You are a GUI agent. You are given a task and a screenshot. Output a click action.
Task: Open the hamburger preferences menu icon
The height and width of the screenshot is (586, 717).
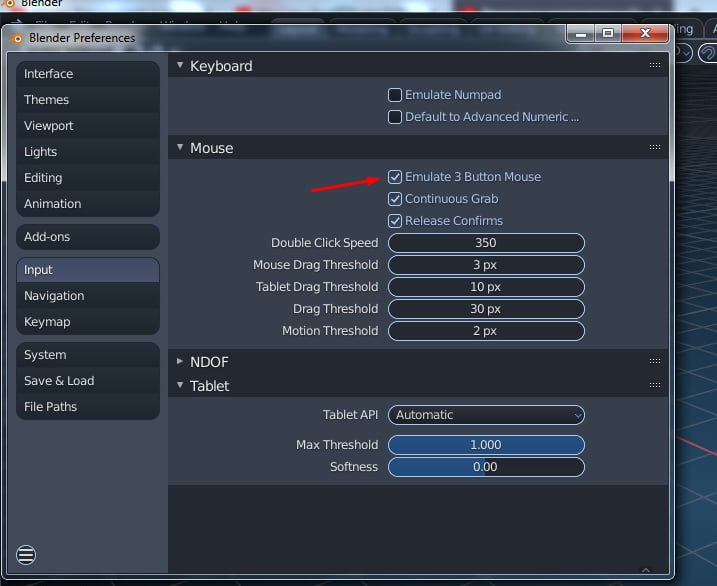click(x=26, y=555)
